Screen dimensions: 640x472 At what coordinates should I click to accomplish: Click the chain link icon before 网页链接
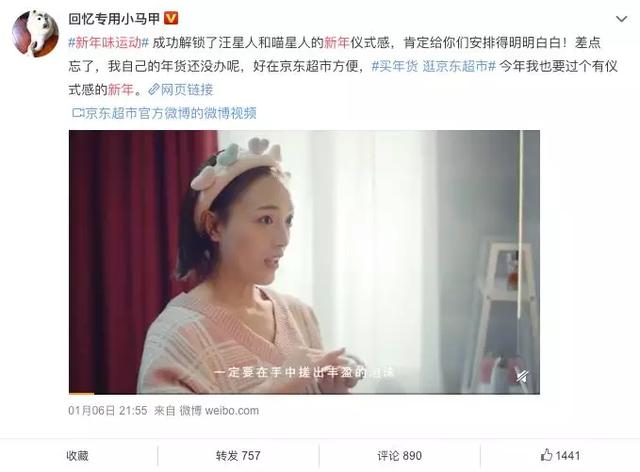point(154,89)
